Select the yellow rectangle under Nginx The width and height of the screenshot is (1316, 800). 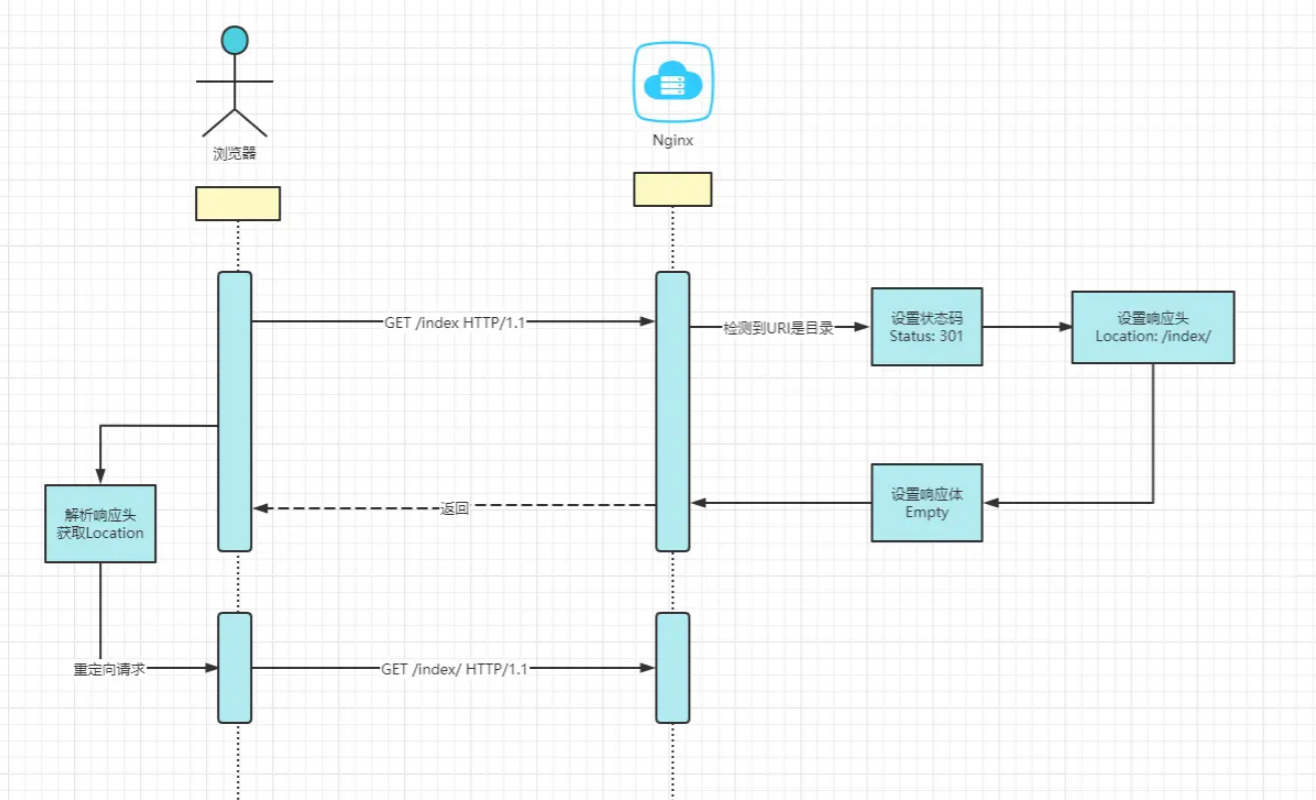point(672,189)
